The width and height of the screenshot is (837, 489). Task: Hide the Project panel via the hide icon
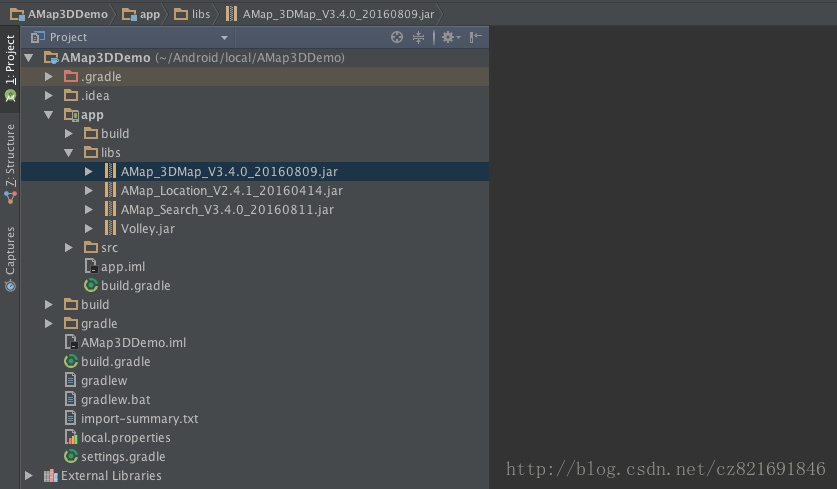click(x=475, y=37)
